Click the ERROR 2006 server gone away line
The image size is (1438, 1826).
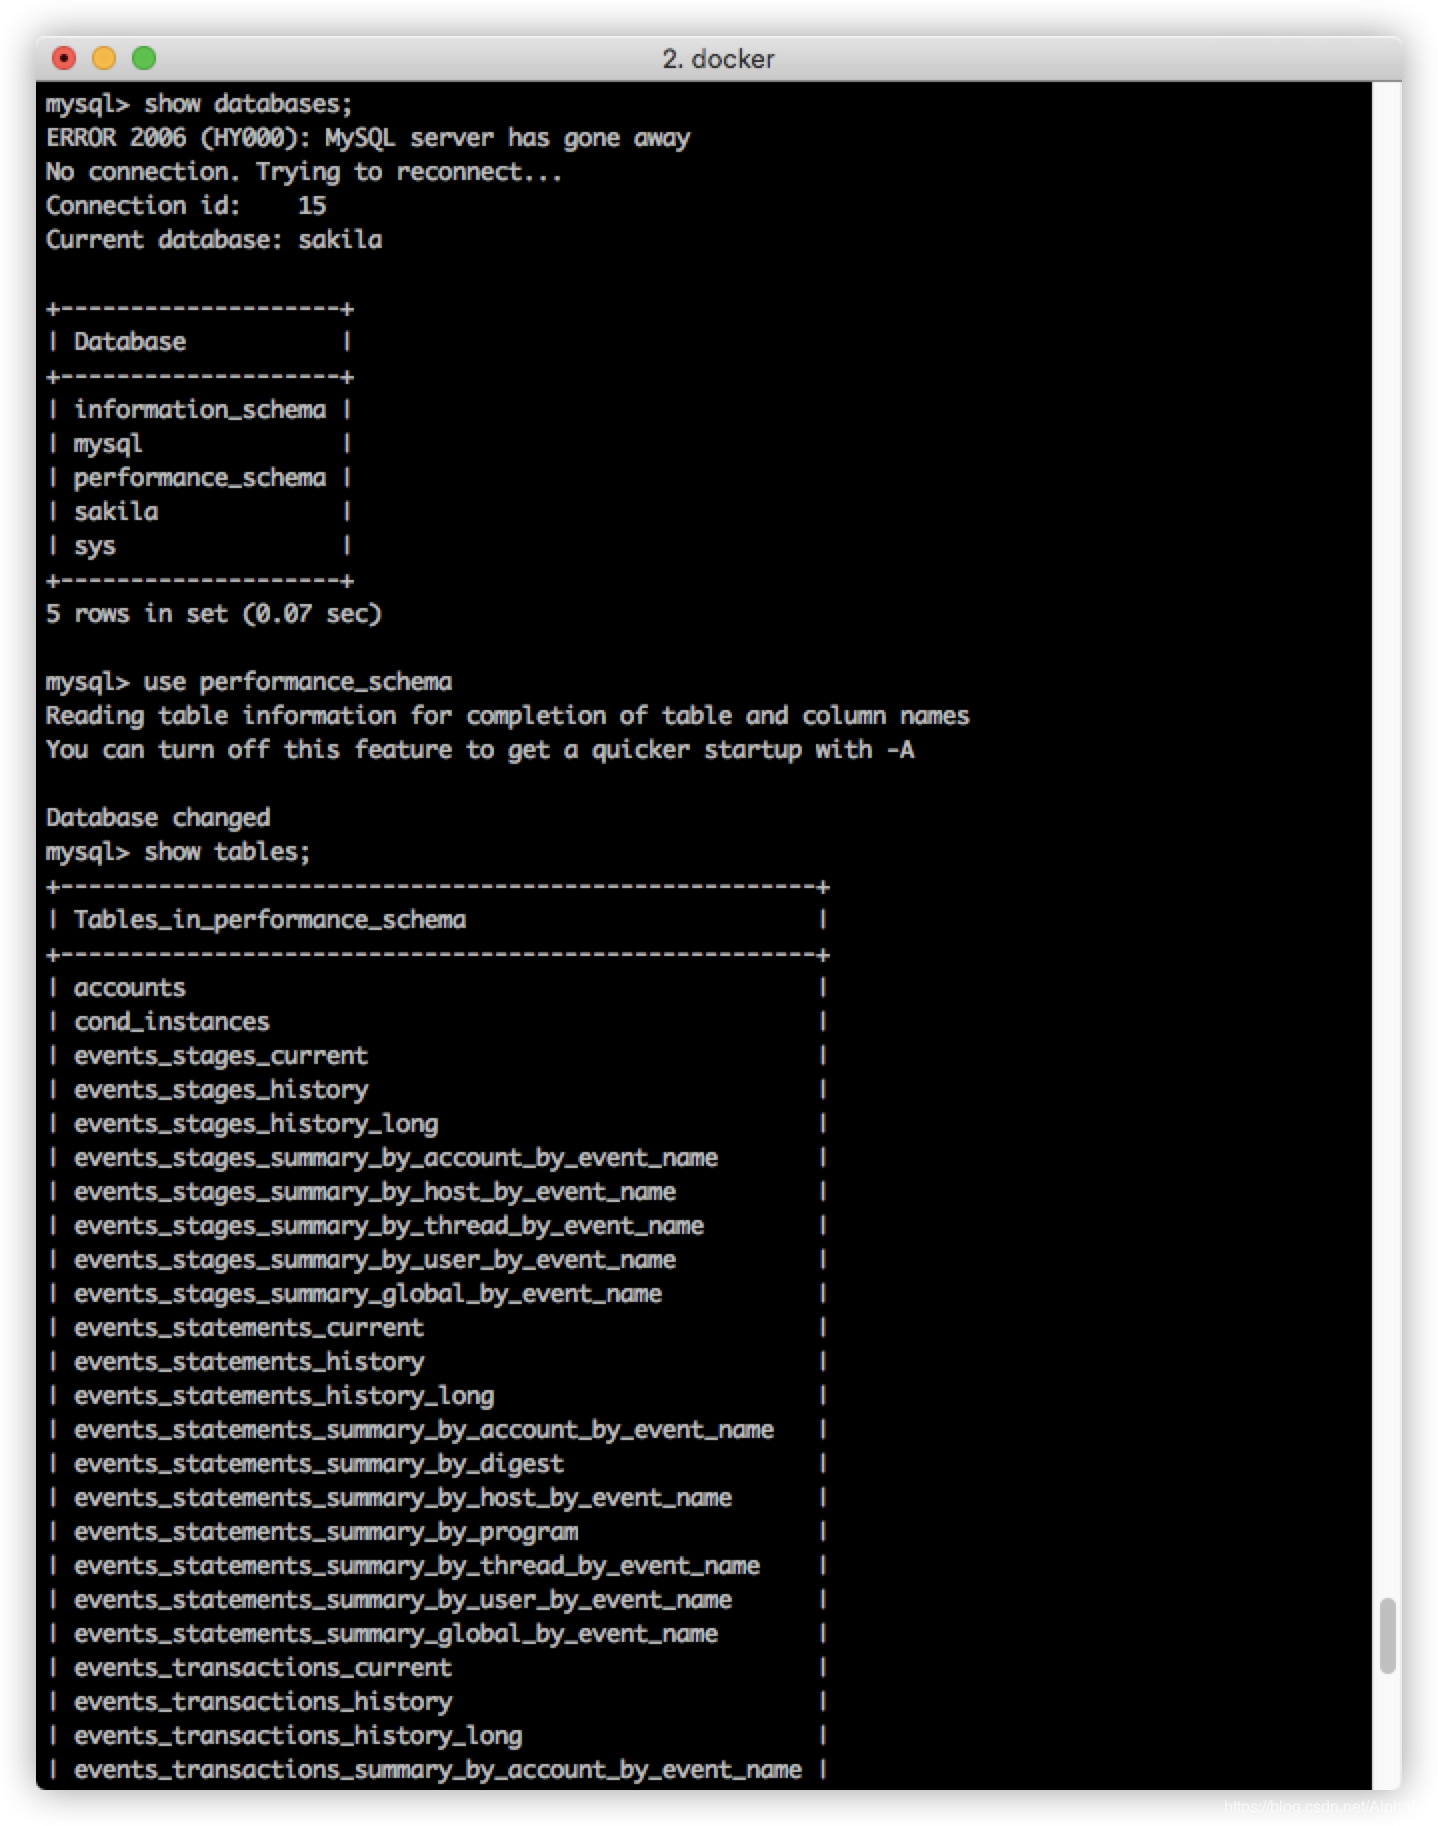coord(368,138)
